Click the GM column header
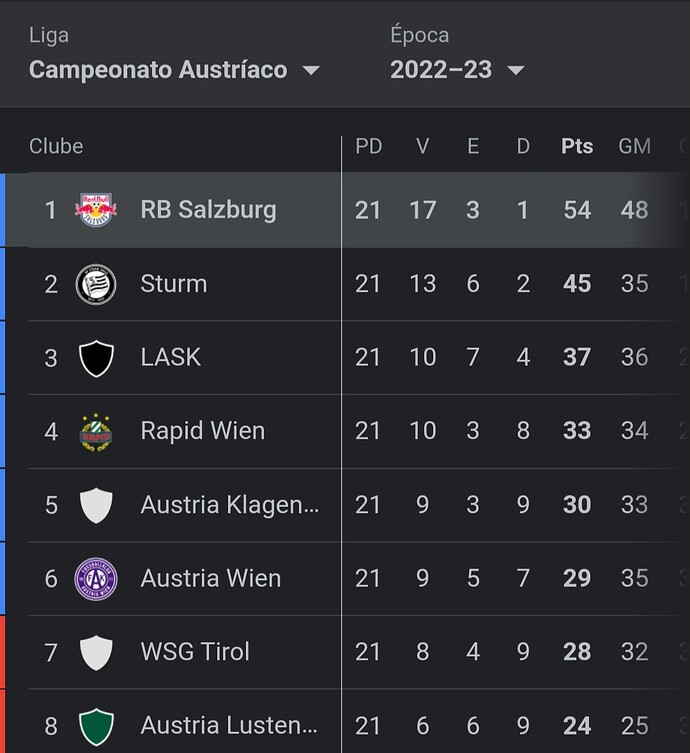This screenshot has width=690, height=753. point(634,146)
